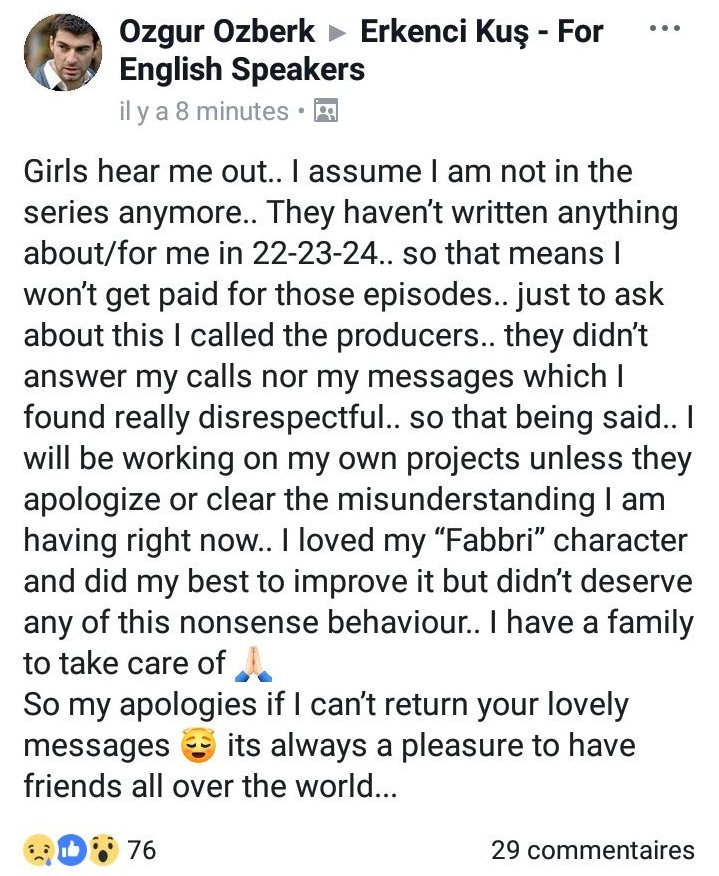Select the sad face reaction icon
This screenshot has width=719, height=876.
[36, 850]
